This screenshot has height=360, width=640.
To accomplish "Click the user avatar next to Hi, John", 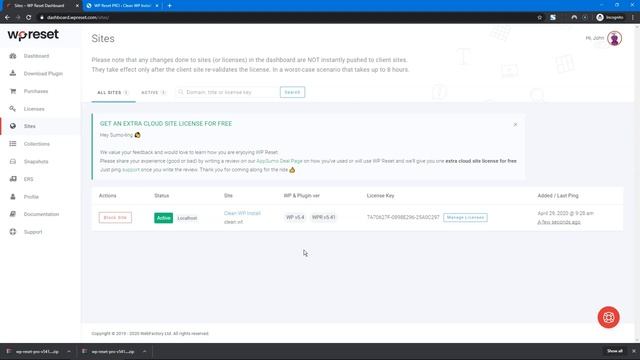I will click(x=614, y=38).
